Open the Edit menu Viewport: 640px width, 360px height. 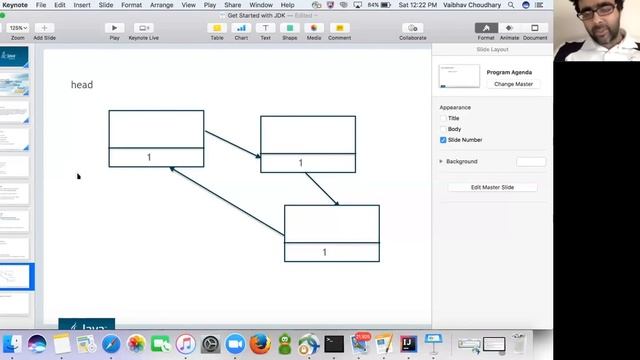(x=60, y=5)
